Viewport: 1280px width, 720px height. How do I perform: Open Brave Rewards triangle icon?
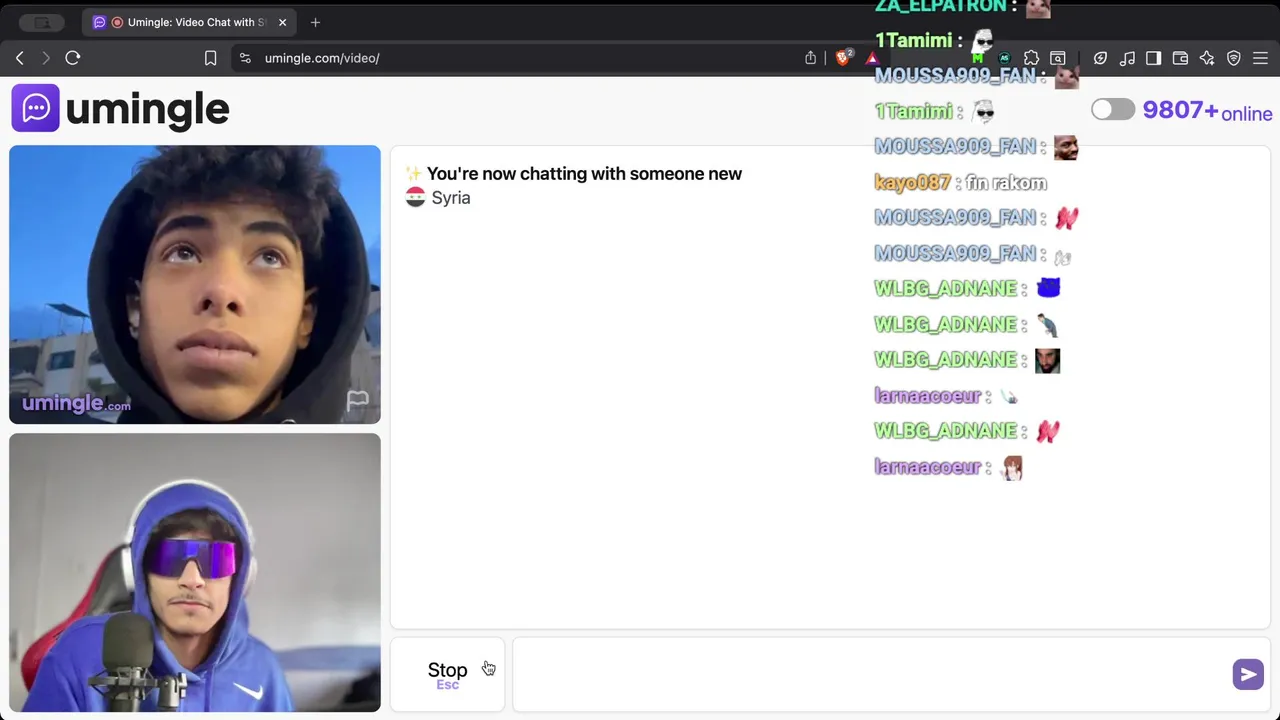pyautogui.click(x=872, y=58)
